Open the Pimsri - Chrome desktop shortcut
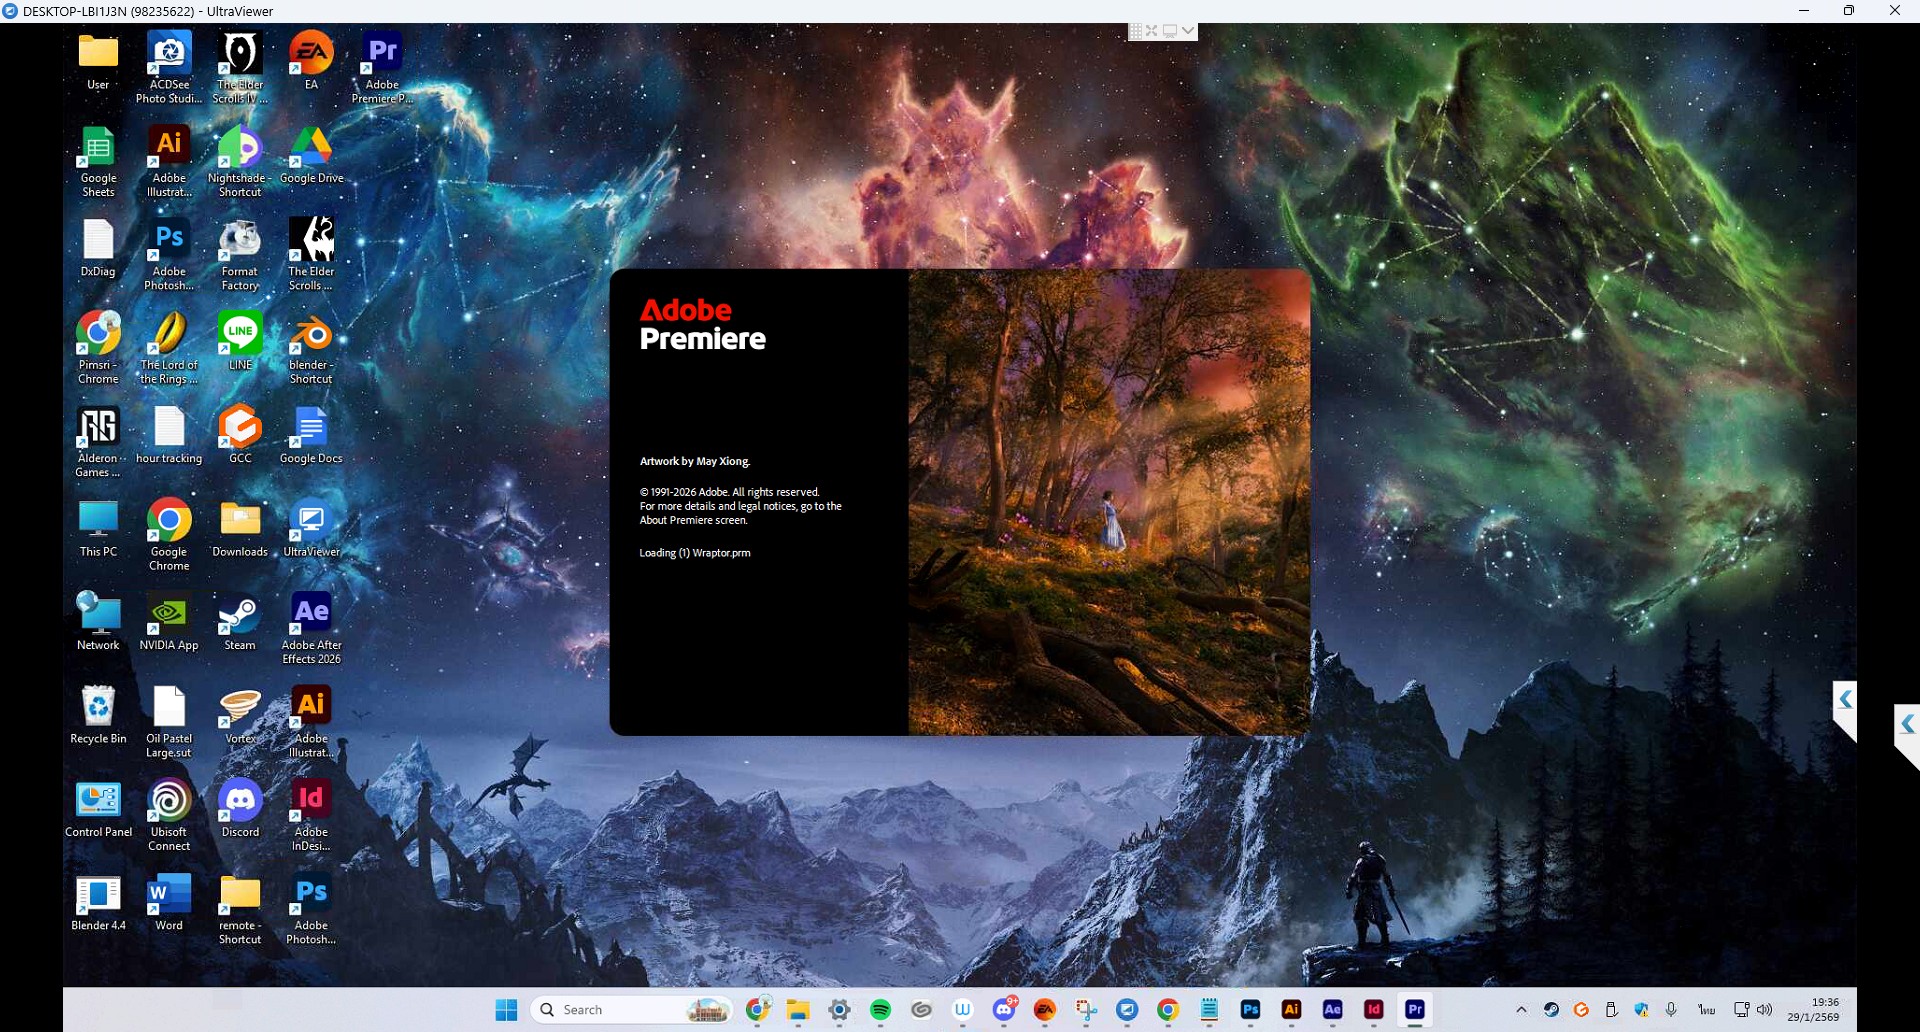 (98, 348)
